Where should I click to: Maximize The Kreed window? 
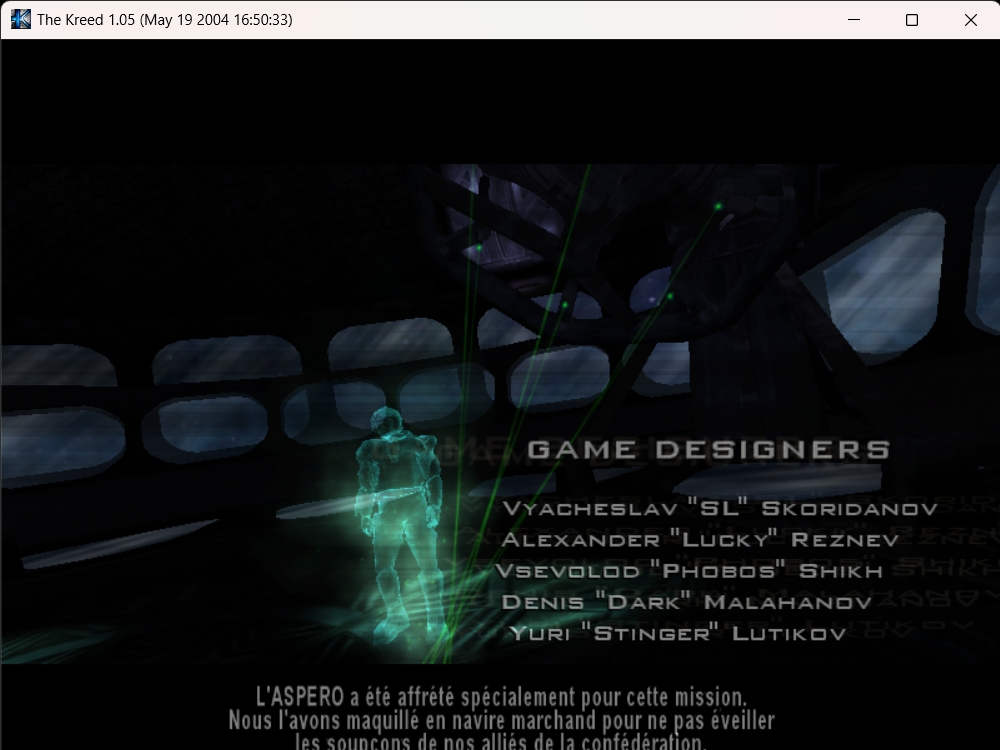tap(912, 20)
